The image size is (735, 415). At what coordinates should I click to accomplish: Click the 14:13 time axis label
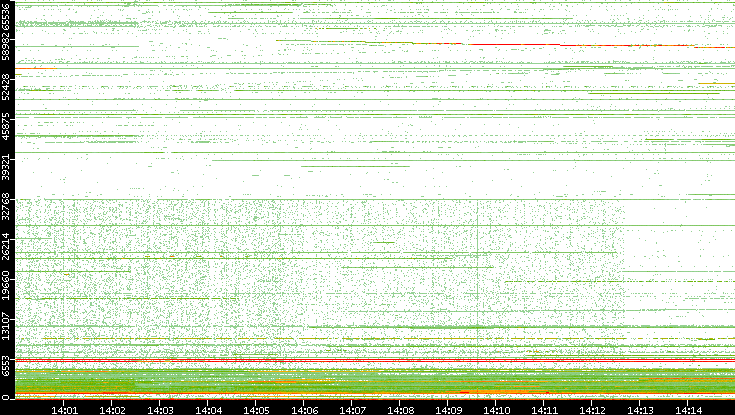point(640,410)
